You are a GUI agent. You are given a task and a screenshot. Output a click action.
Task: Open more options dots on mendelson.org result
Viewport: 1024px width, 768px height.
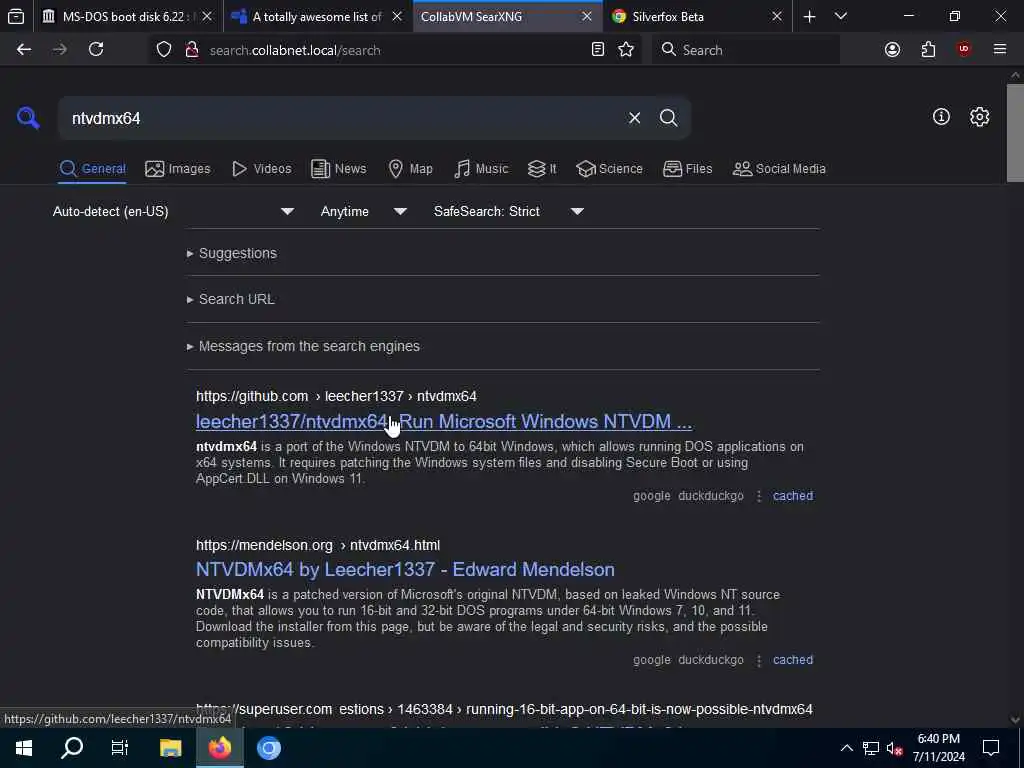[x=758, y=660]
